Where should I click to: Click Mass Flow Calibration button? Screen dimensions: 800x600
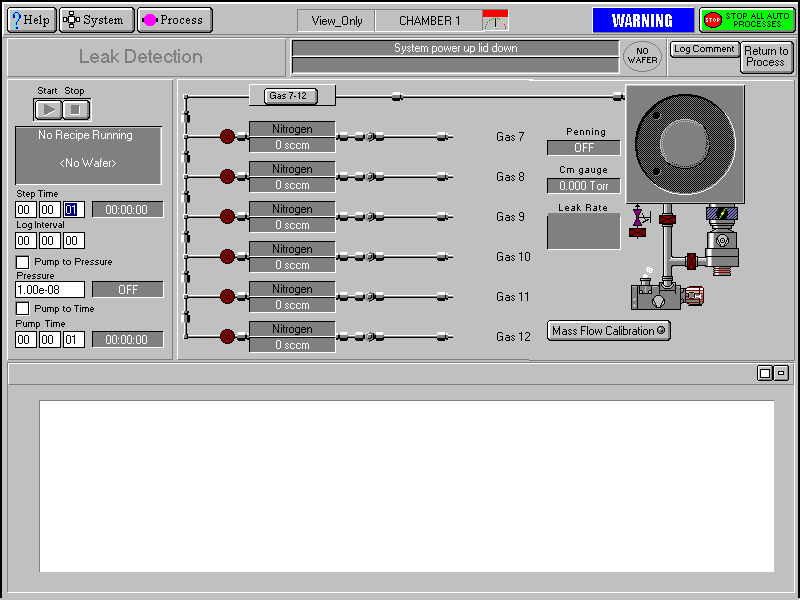608,331
